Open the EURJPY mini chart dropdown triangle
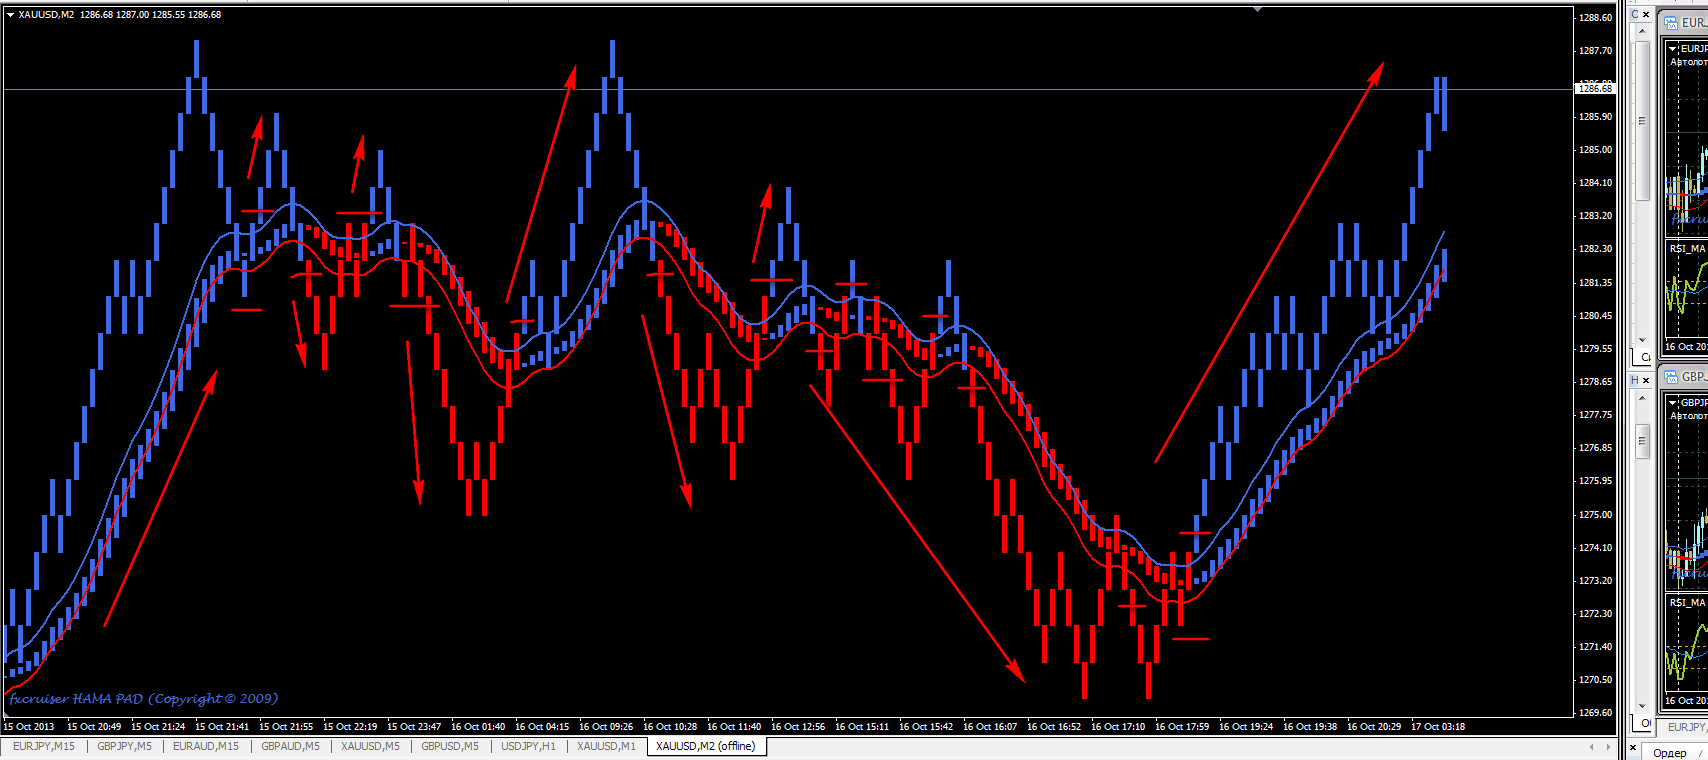Viewport: 1708px width, 760px height. coord(1672,49)
